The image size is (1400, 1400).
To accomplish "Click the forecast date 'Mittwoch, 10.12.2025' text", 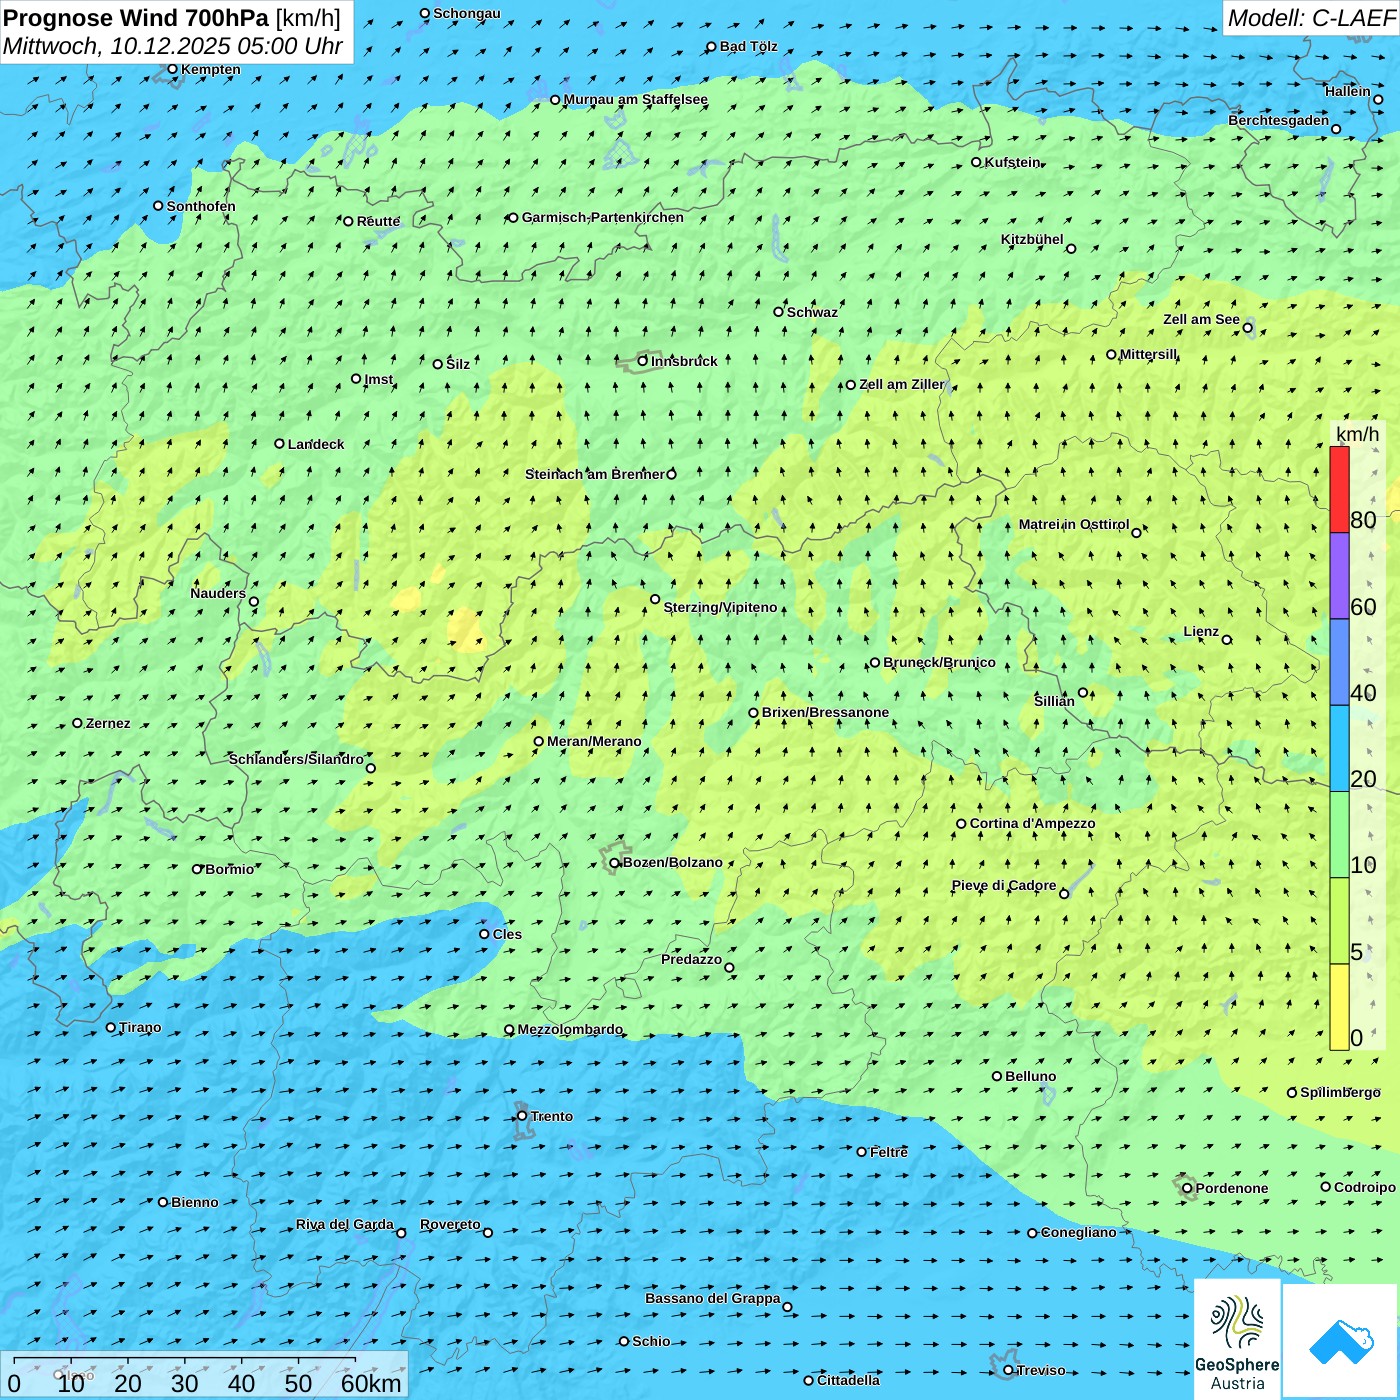I will [172, 47].
